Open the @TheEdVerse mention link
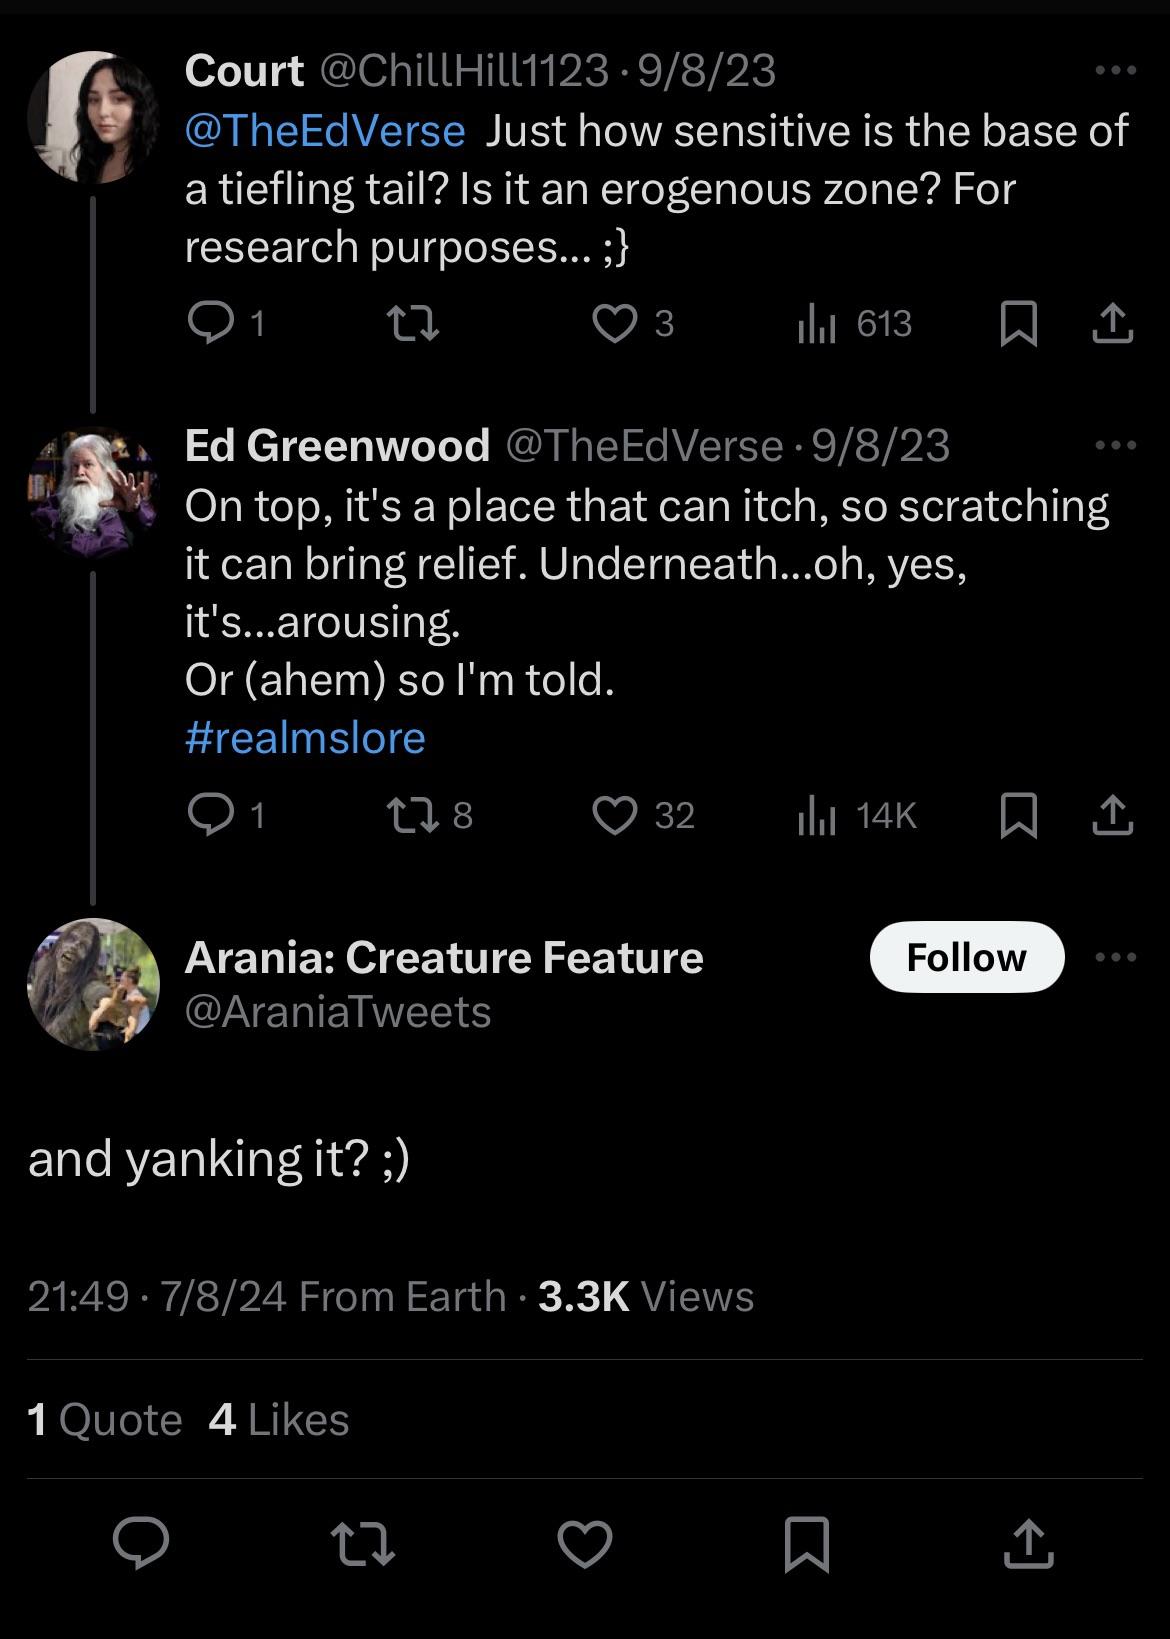1170x1639 pixels. tap(325, 131)
